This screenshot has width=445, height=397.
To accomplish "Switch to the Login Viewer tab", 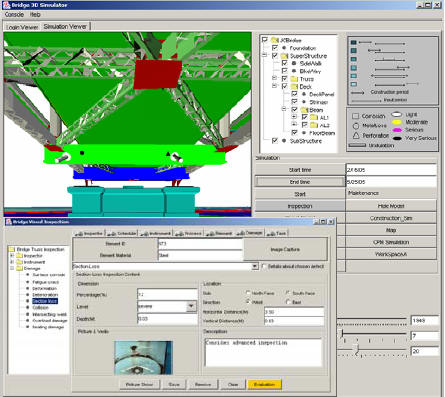I will pyautogui.click(x=22, y=27).
